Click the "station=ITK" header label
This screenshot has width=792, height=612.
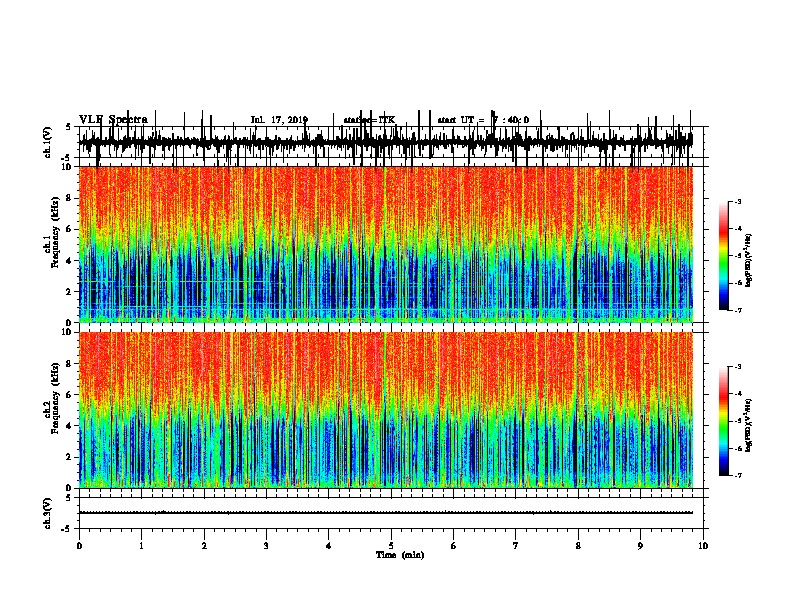coord(369,120)
